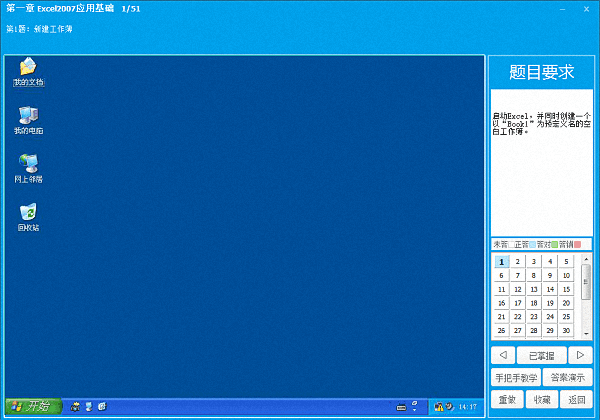This screenshot has height=420, width=600.
Task: Click the tray network warning icon
Action: coord(439,407)
